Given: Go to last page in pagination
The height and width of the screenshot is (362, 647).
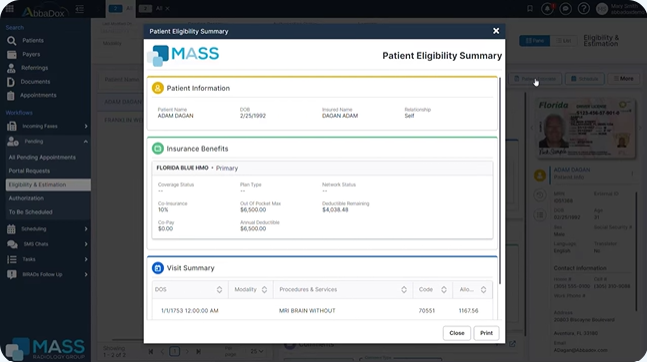Looking at the screenshot, I should [x=198, y=351].
